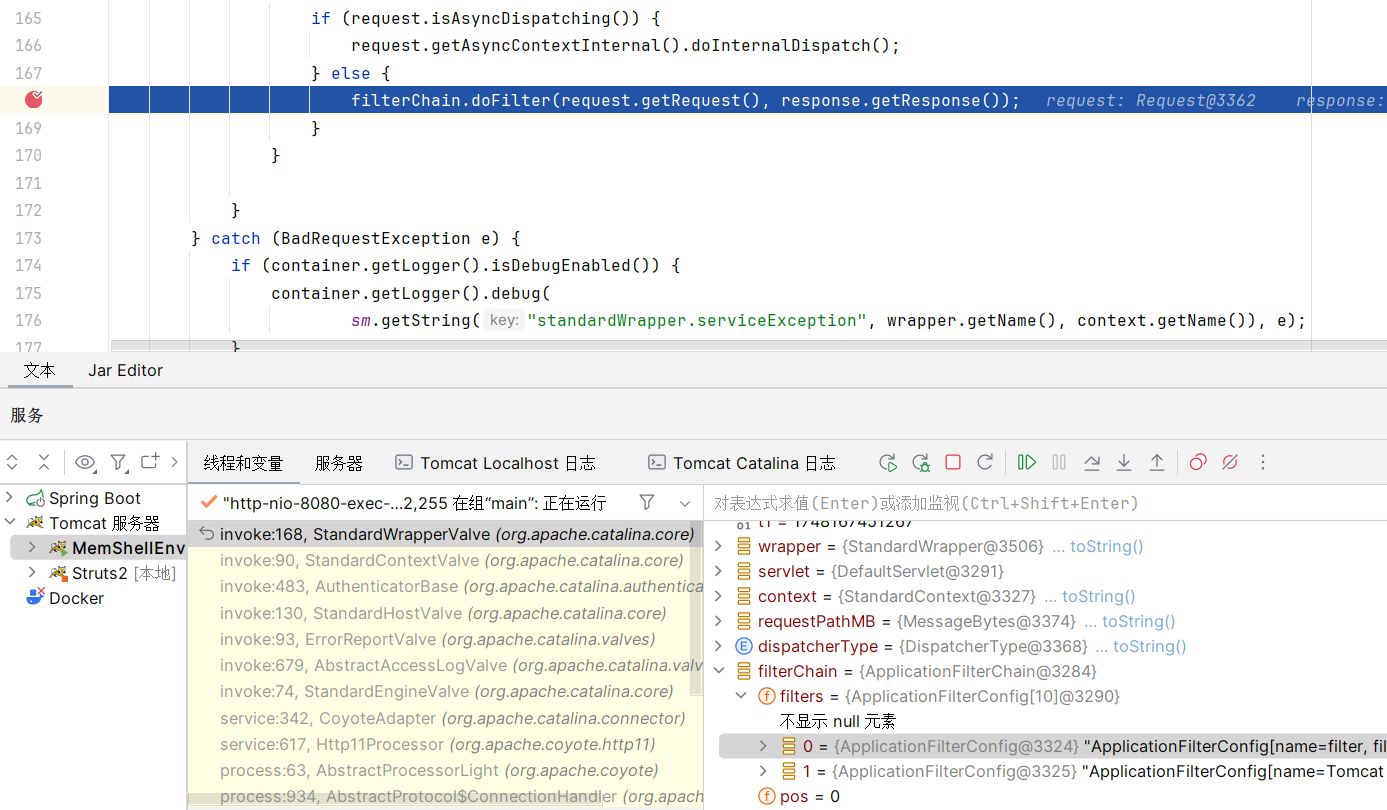Image resolution: width=1387 pixels, height=810 pixels.
Task: Toggle the eye View options icon
Action: (85, 462)
